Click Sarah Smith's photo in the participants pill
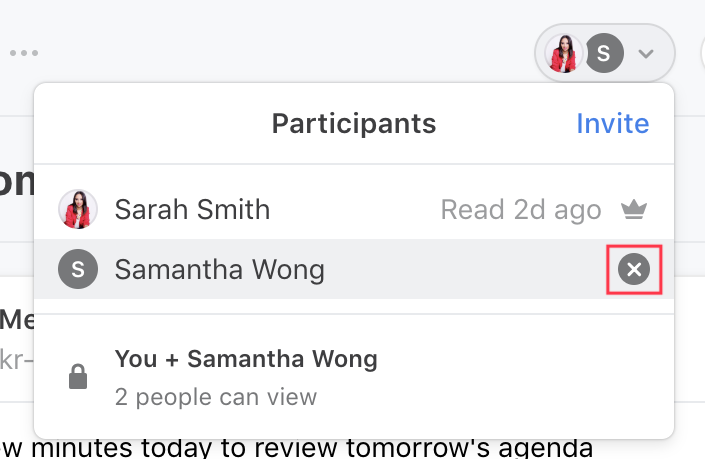 click(563, 53)
